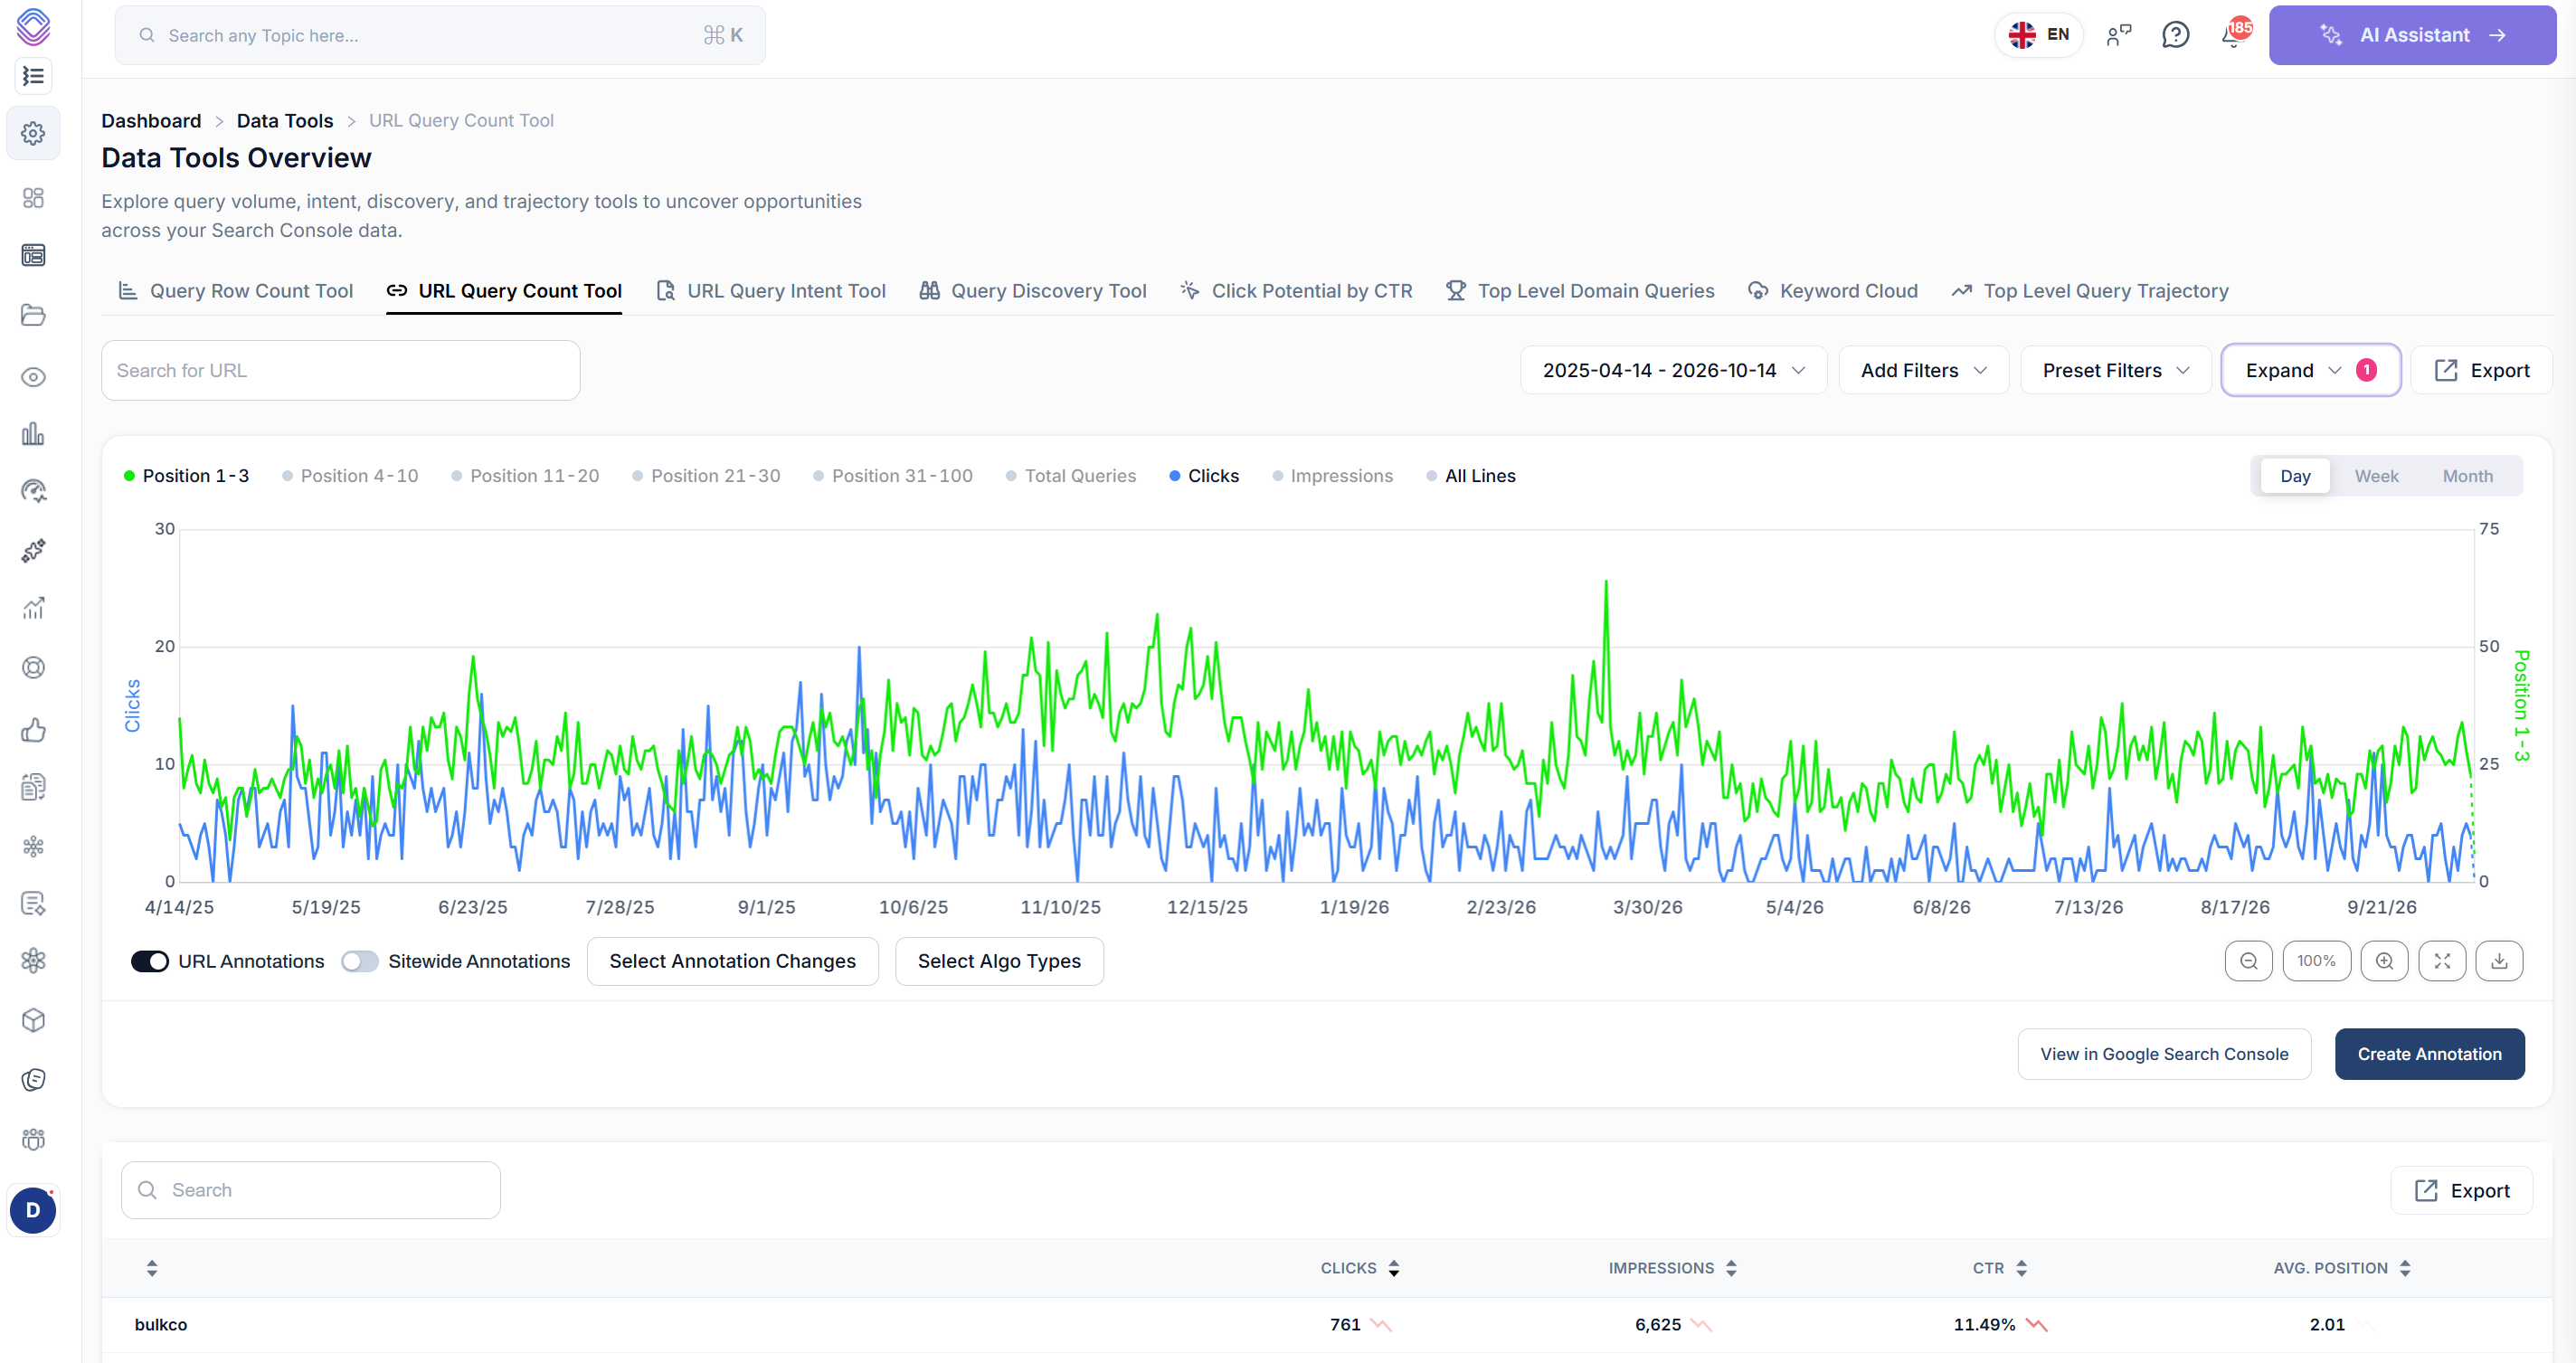Click View in Google Search Console

point(2164,1054)
